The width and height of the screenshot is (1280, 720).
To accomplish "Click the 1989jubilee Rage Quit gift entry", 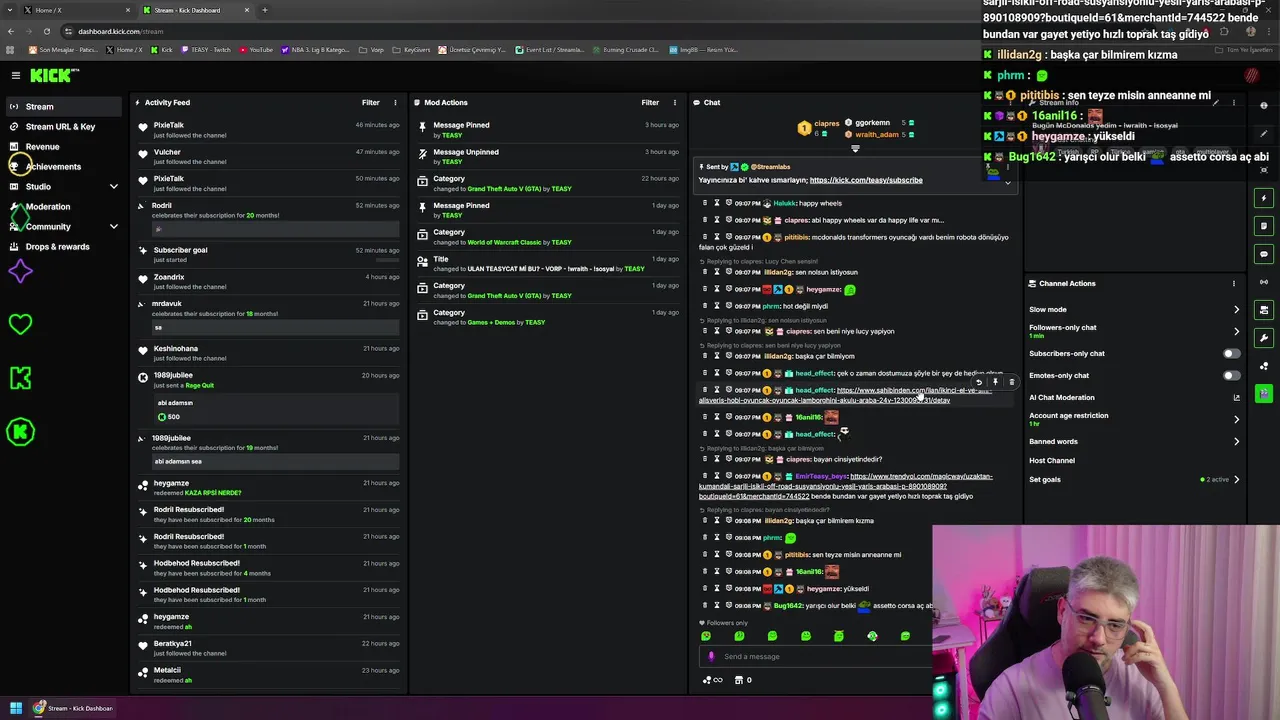I will point(270,397).
